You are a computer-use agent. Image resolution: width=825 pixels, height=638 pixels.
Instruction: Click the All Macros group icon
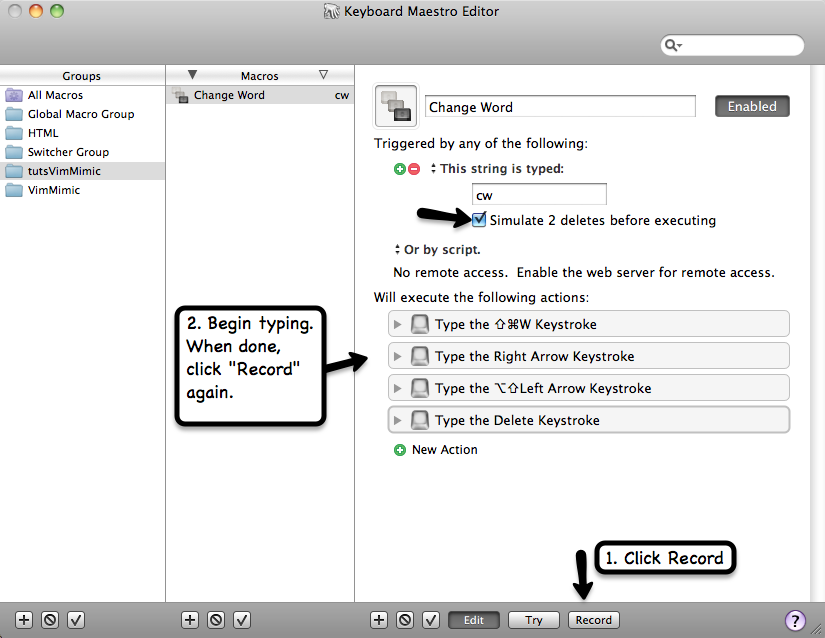click(14, 95)
